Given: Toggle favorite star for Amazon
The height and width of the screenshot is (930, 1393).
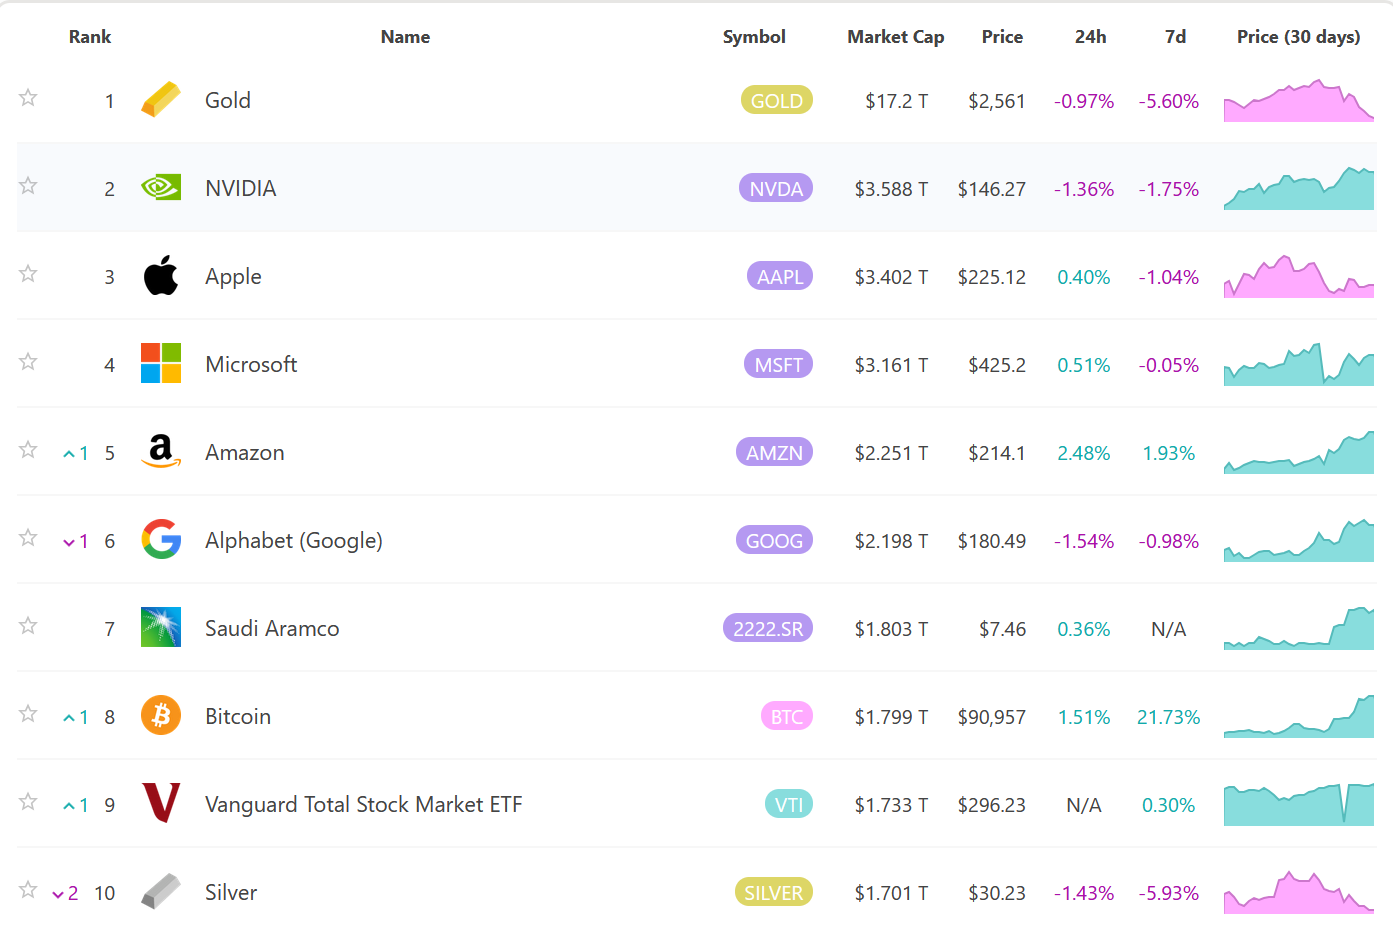Looking at the screenshot, I should pyautogui.click(x=28, y=449).
